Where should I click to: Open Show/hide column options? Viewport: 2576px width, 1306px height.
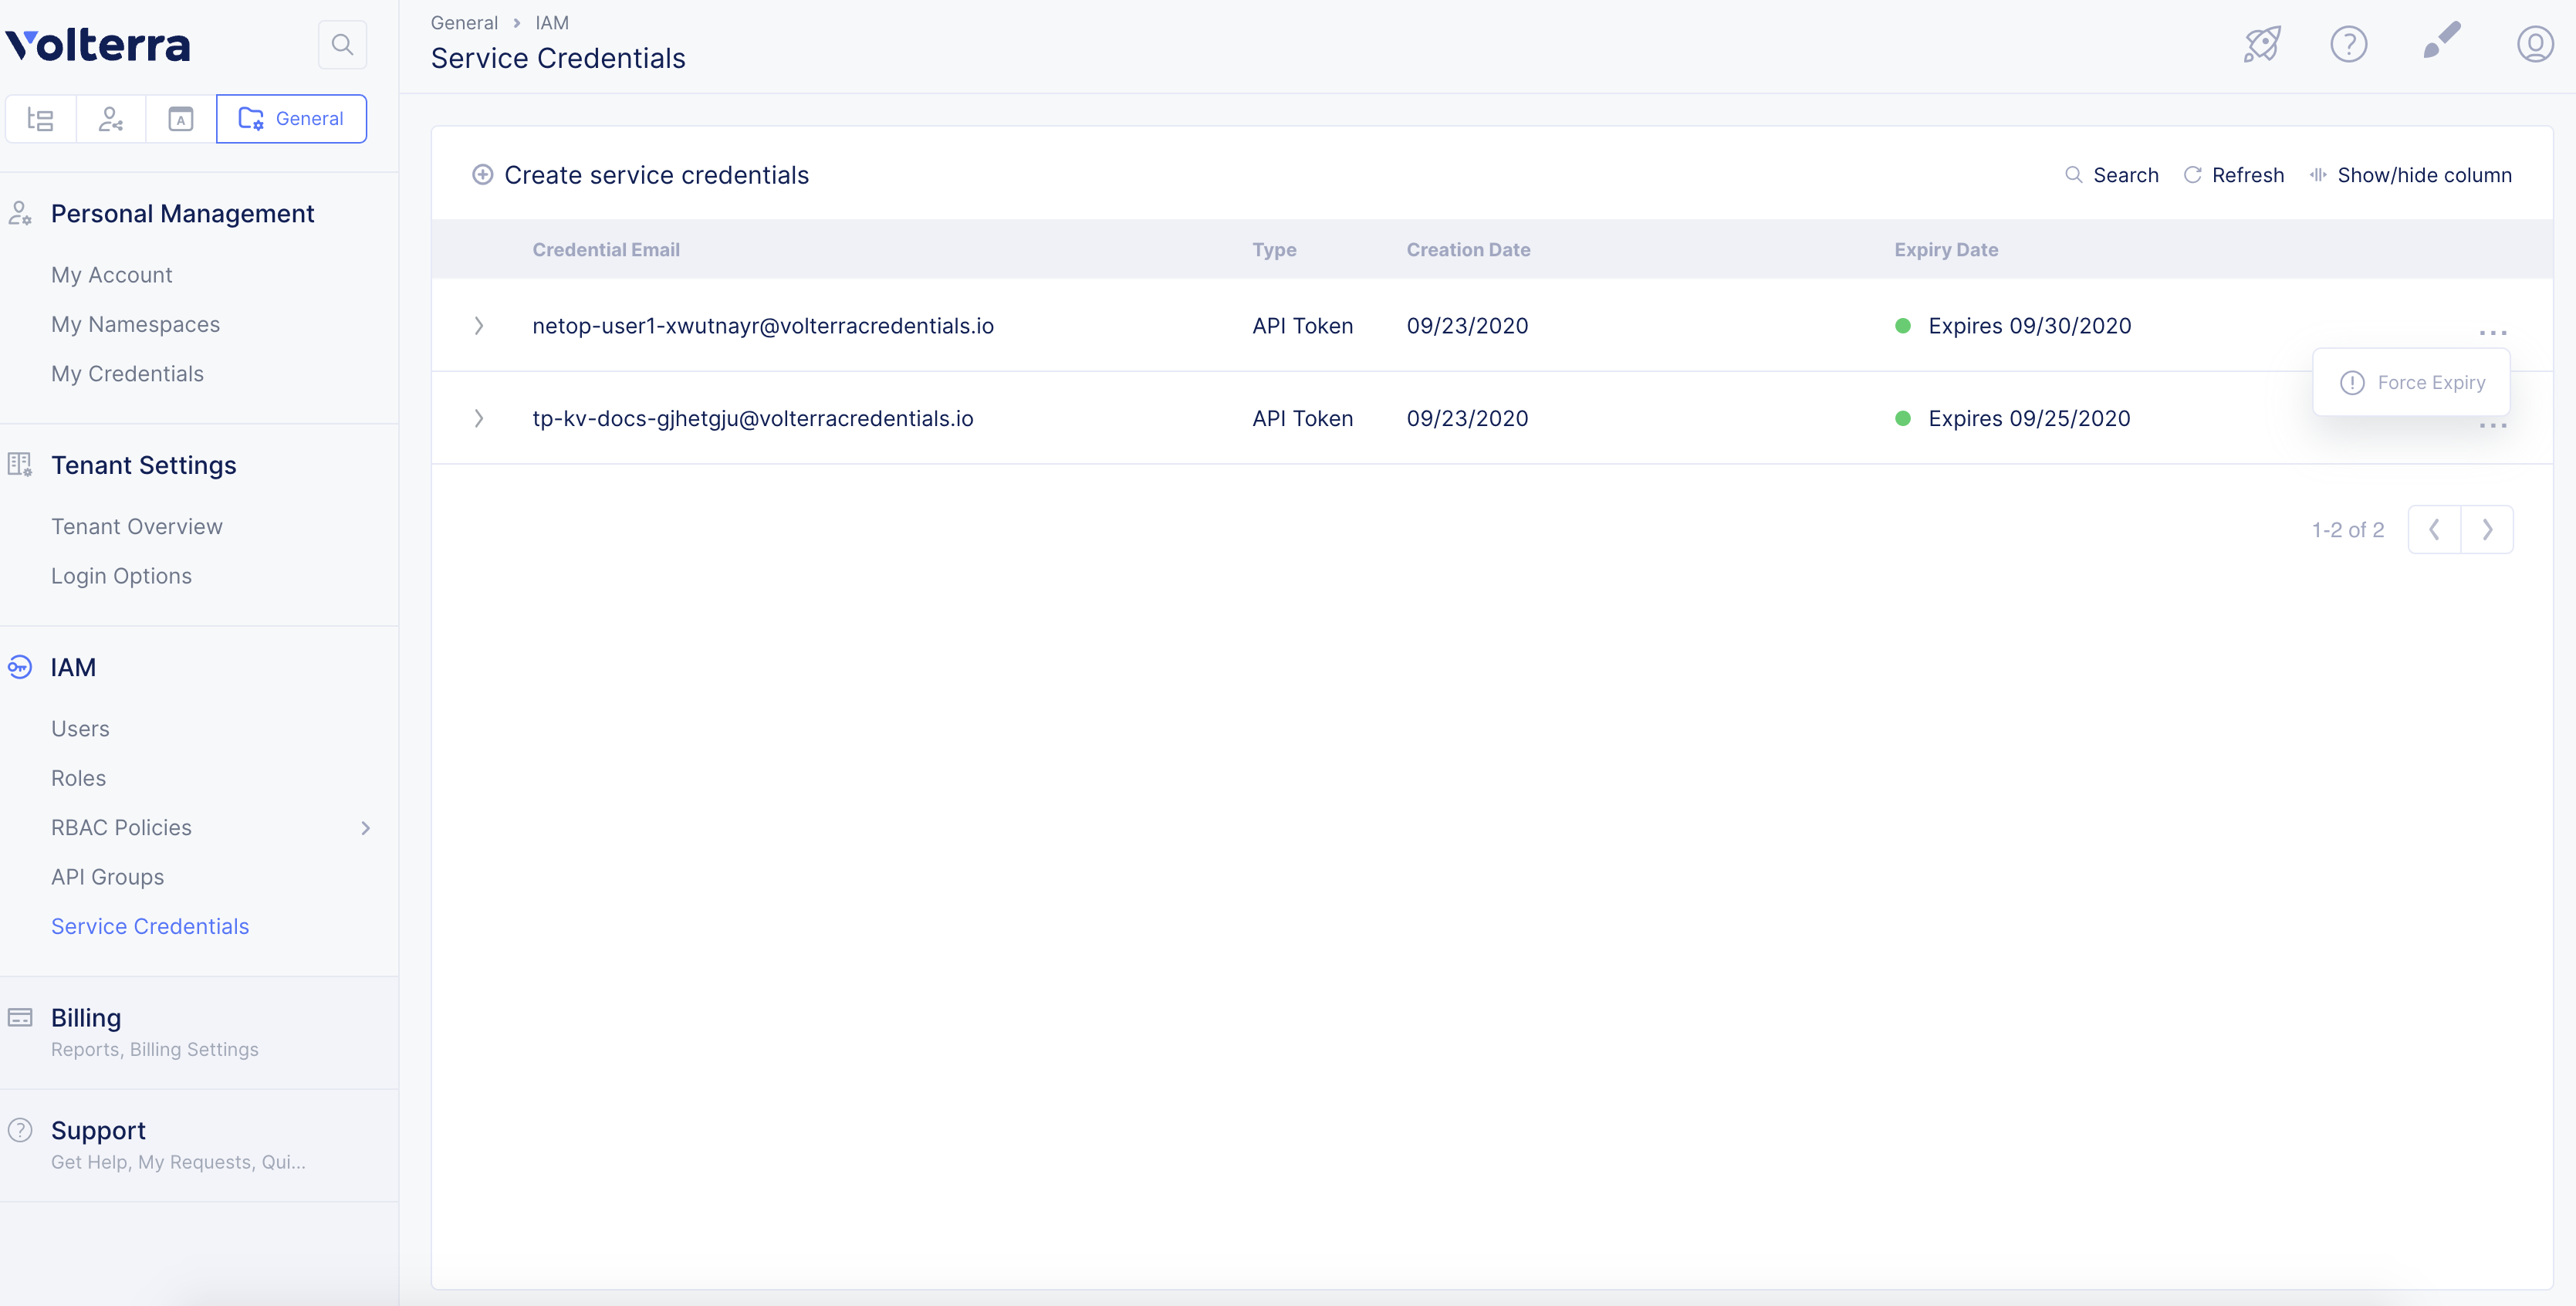2410,175
